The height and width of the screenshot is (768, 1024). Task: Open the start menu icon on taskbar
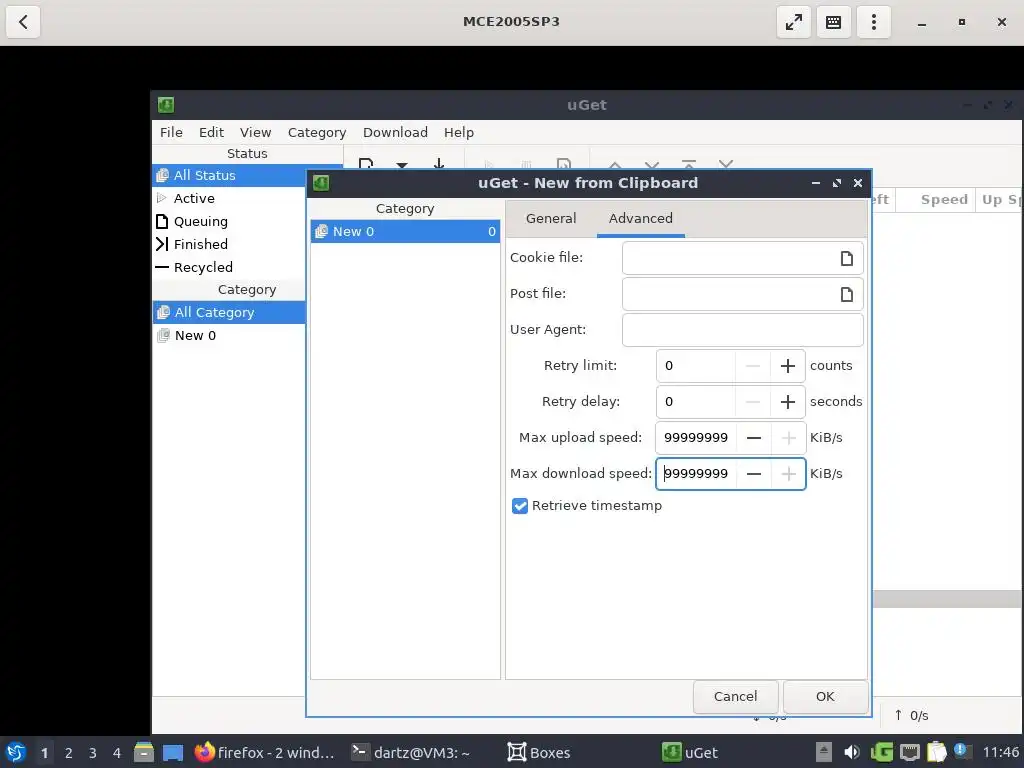[x=16, y=752]
